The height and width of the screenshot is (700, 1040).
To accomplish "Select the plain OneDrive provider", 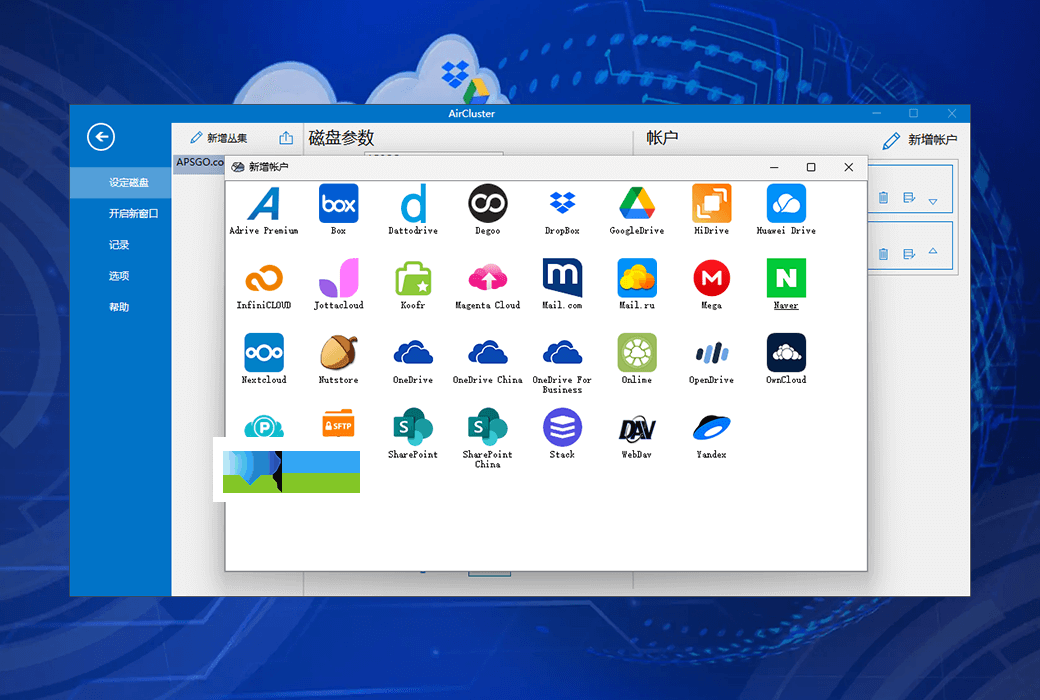I will [413, 360].
